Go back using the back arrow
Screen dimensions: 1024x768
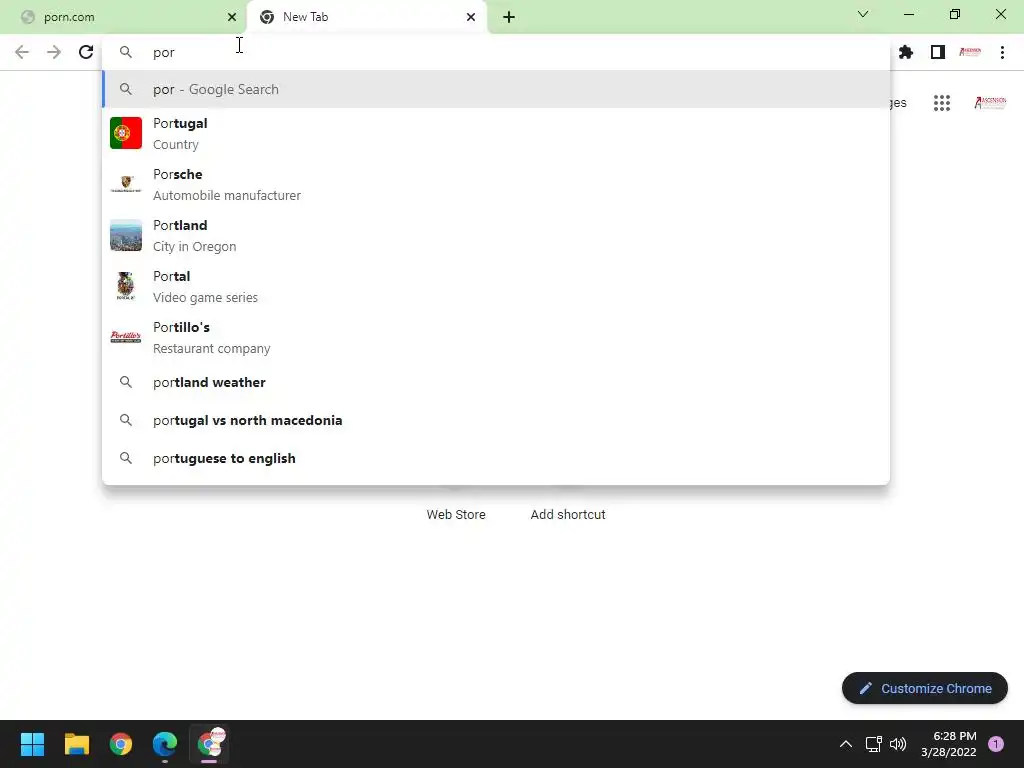(22, 52)
